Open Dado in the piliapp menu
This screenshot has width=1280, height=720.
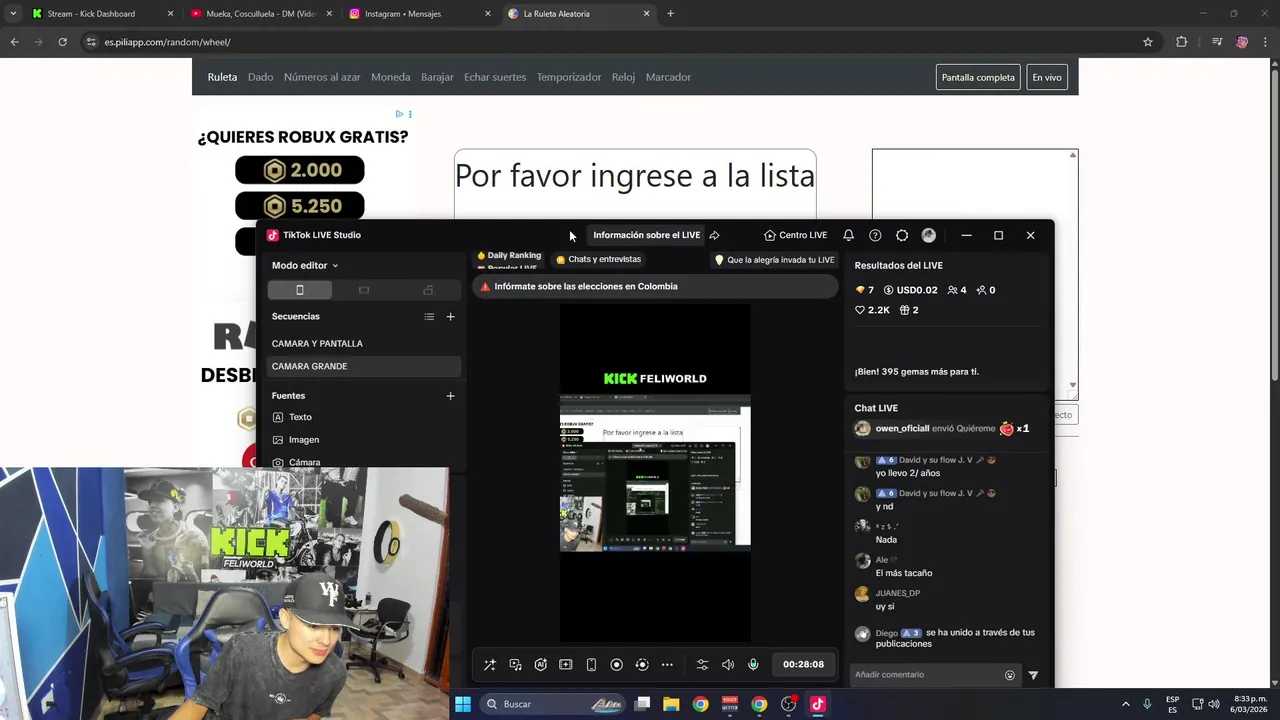pyautogui.click(x=260, y=77)
